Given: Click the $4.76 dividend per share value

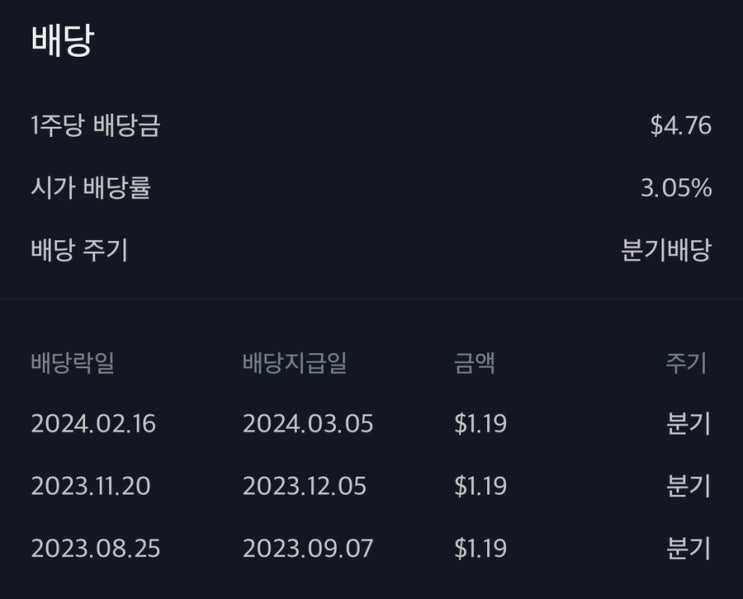Looking at the screenshot, I should click(680, 126).
